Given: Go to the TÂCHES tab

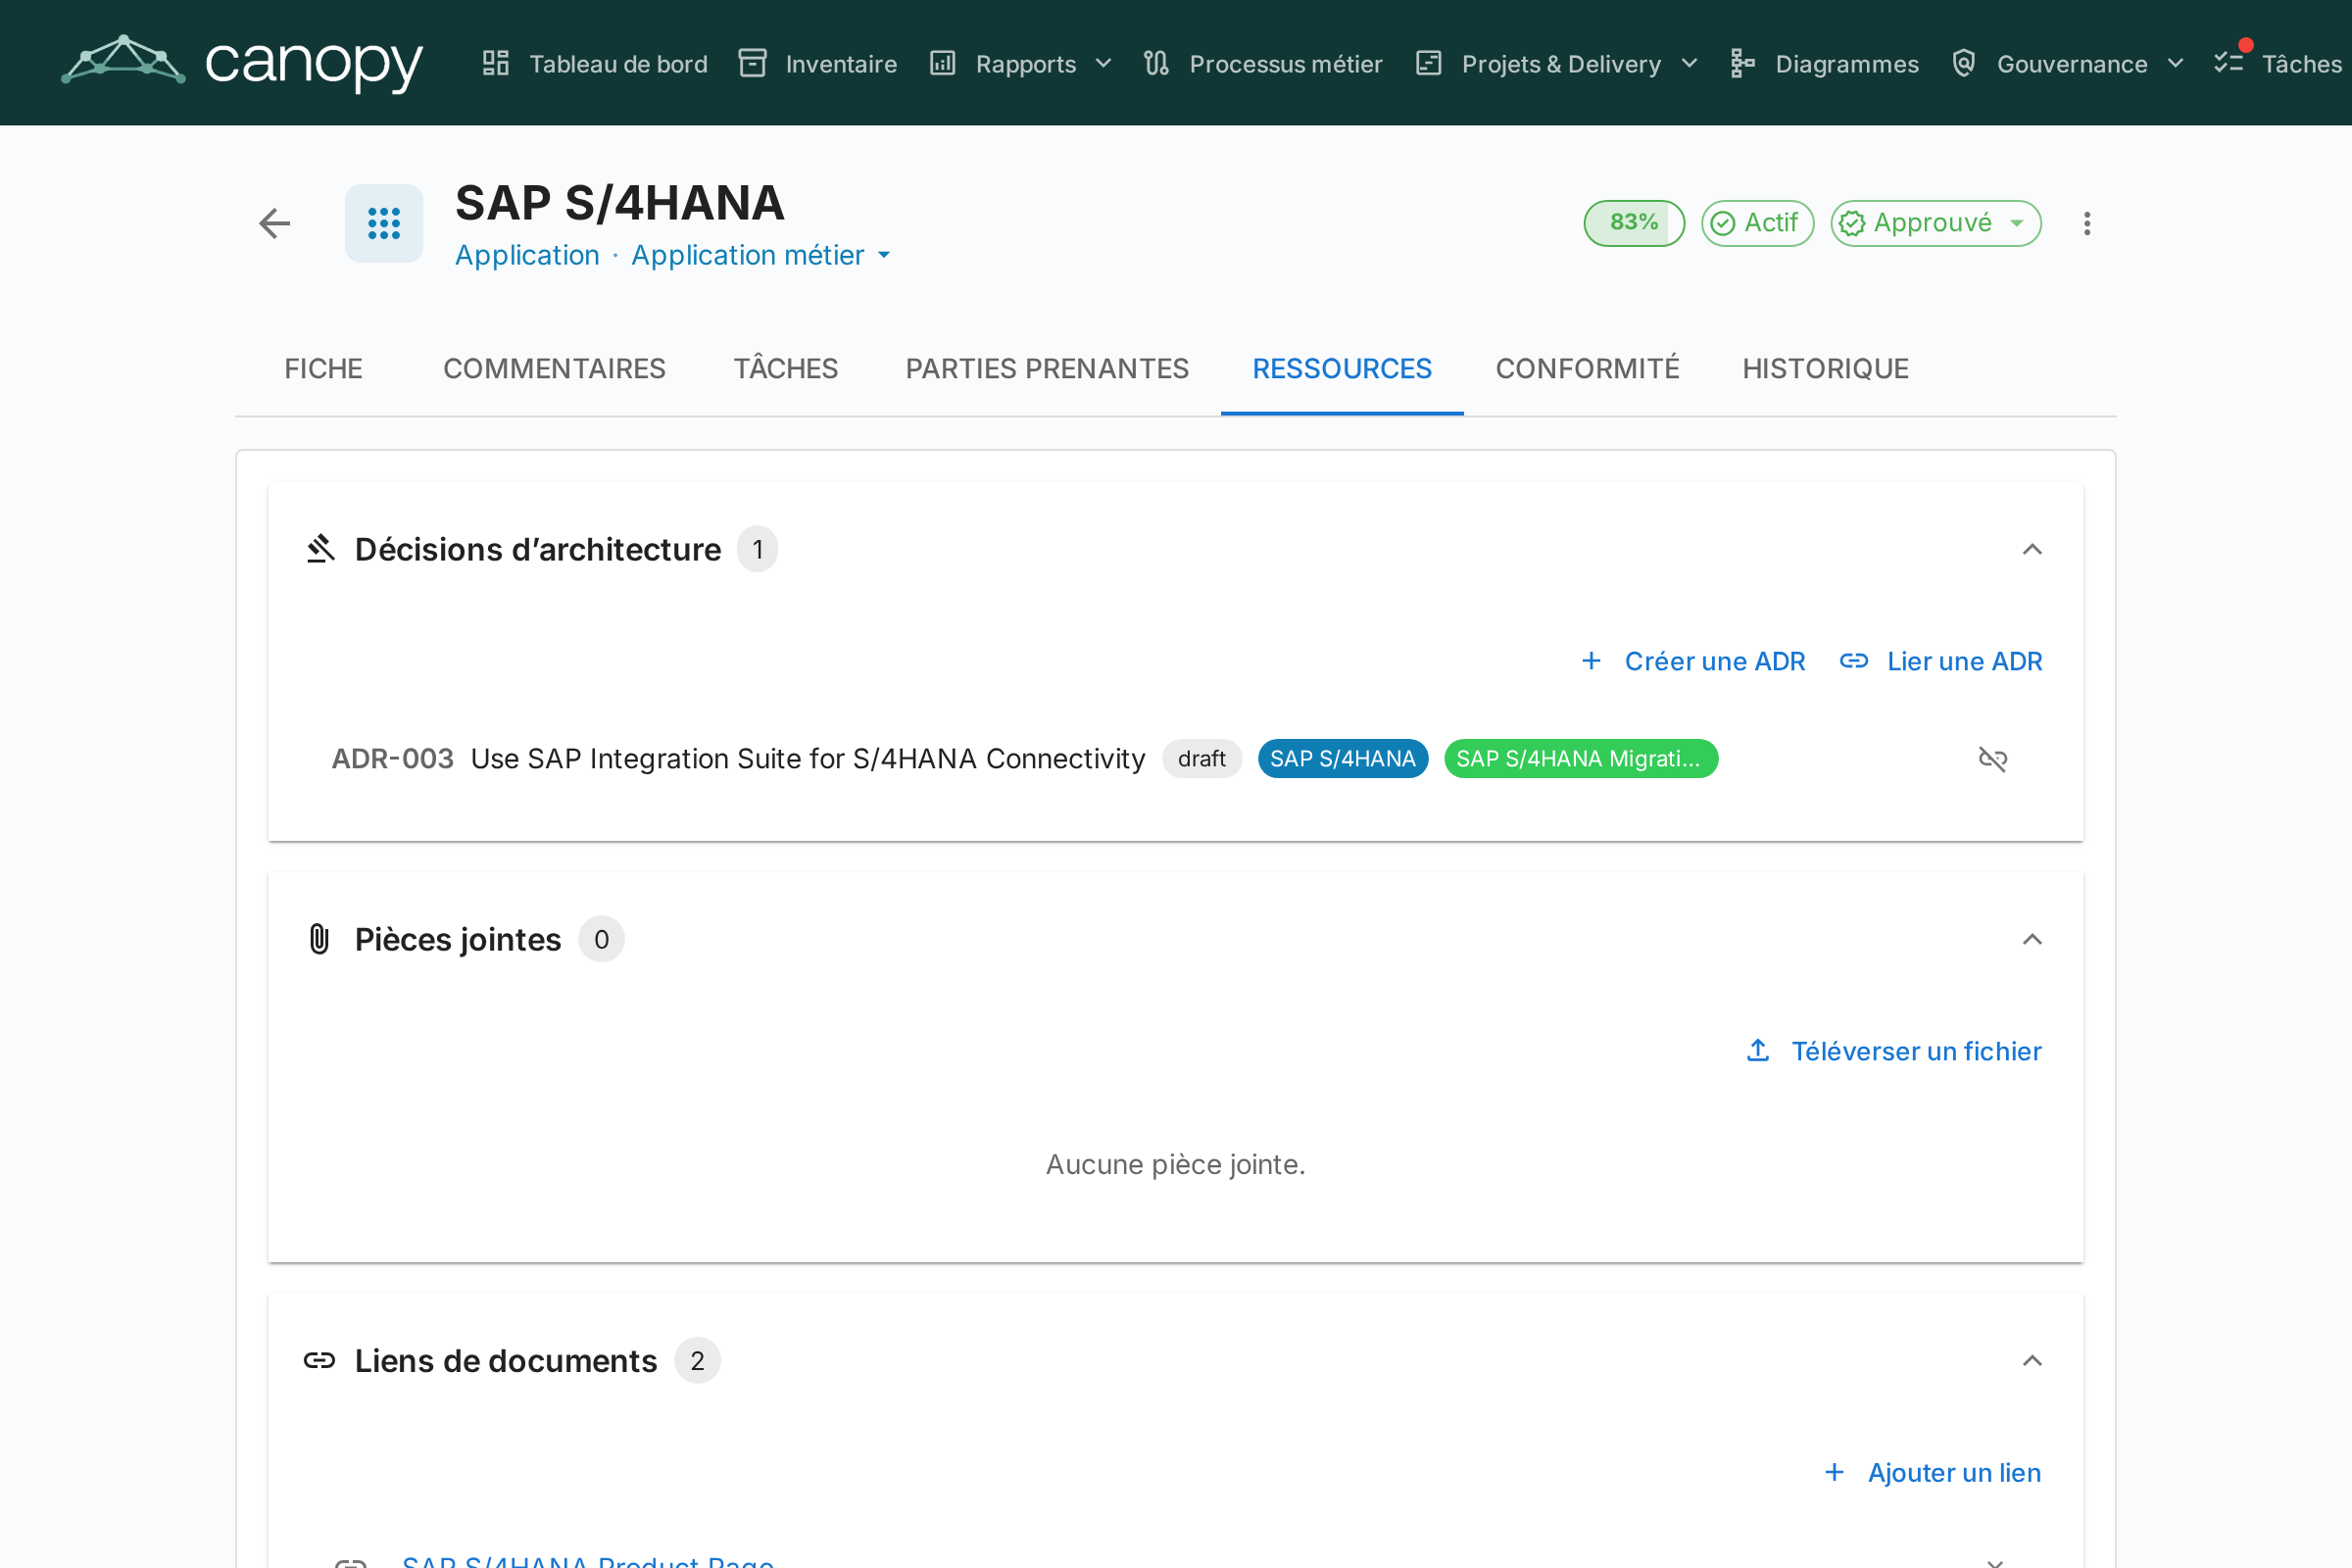Looking at the screenshot, I should point(786,369).
